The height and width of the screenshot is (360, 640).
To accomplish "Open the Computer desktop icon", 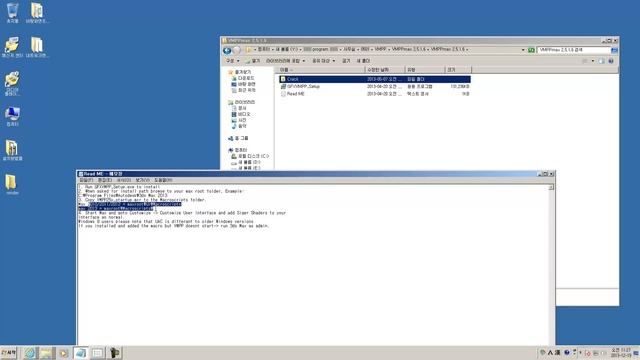I will pyautogui.click(x=12, y=116).
